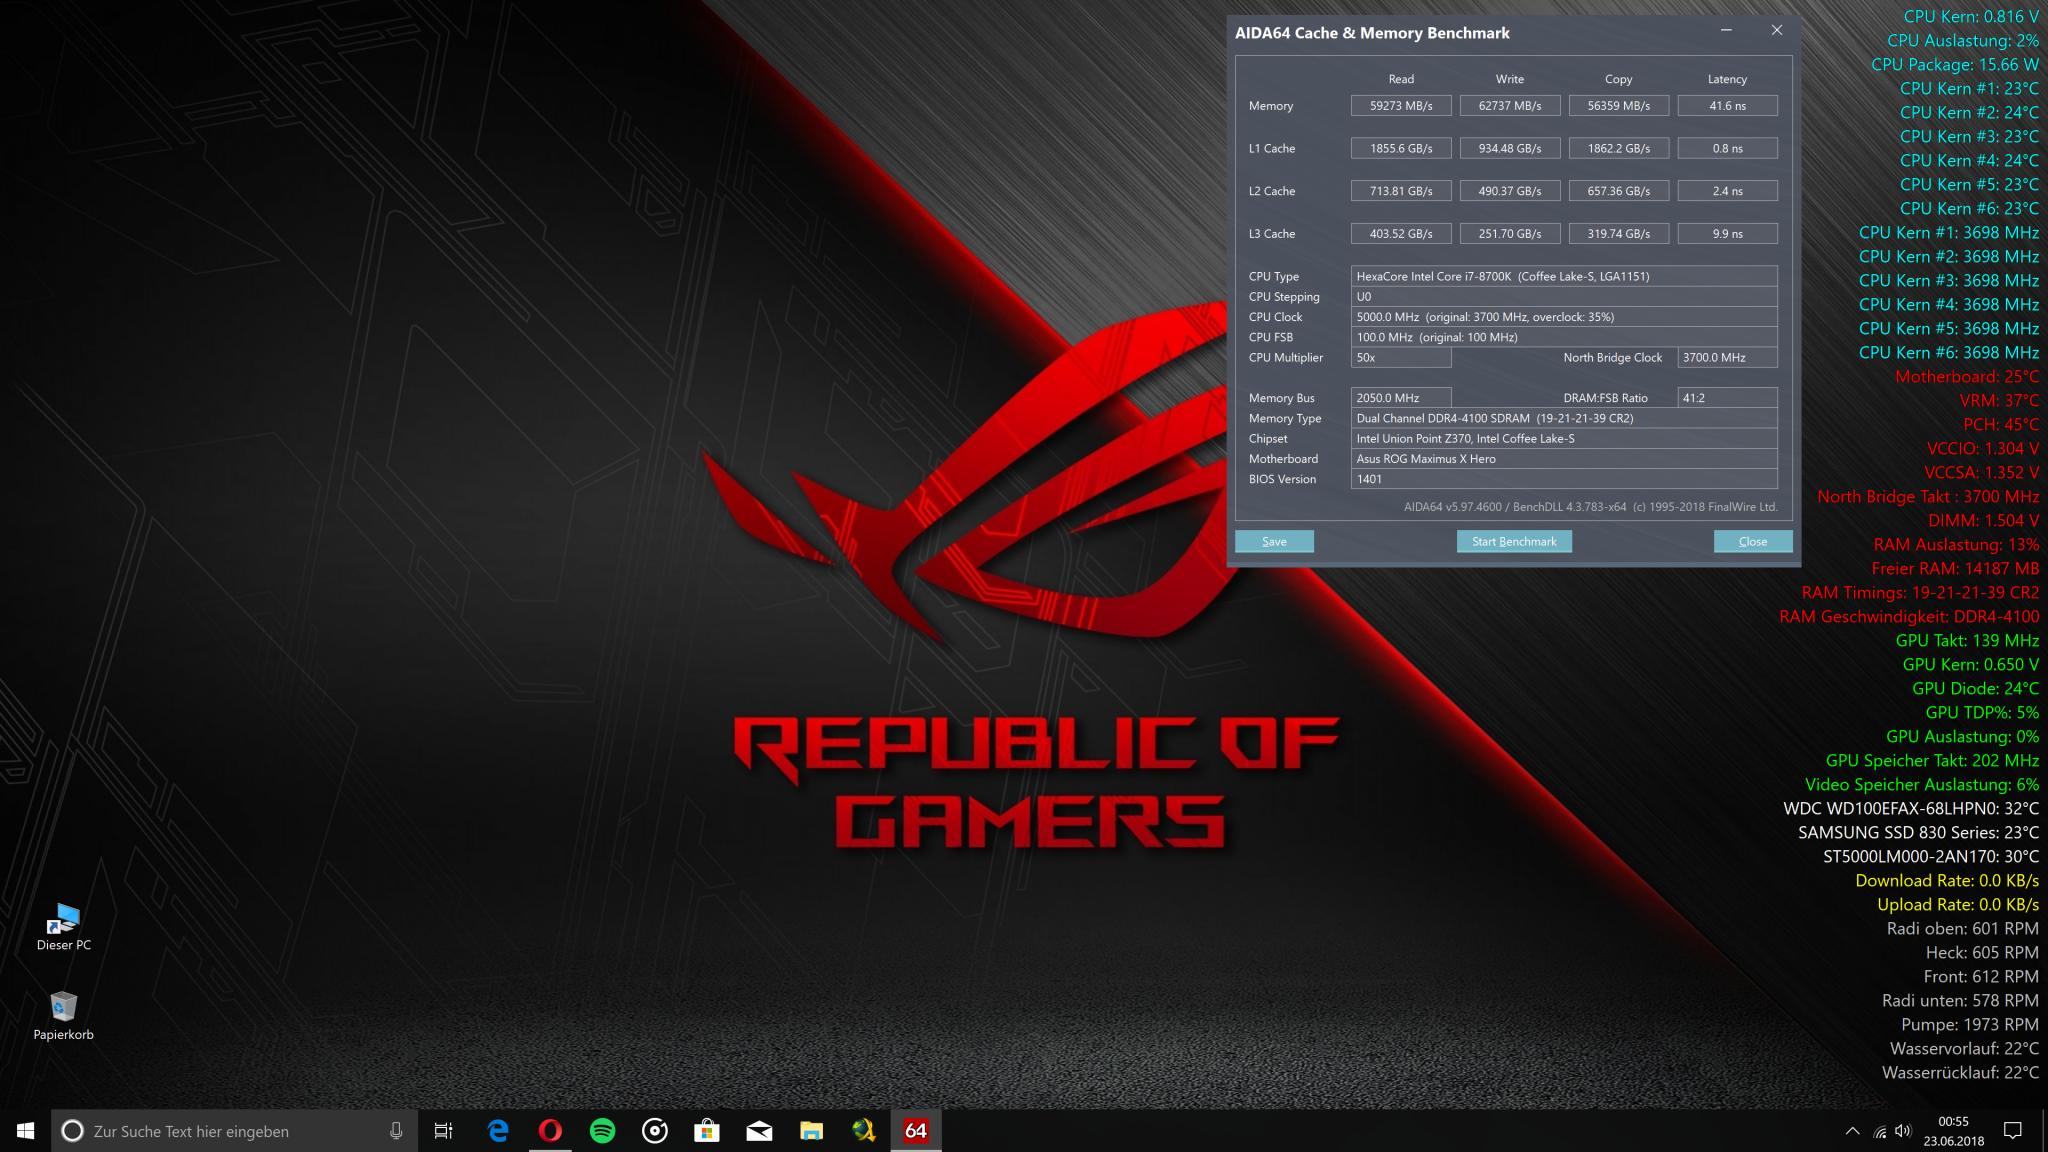Click the Latency column header
The image size is (2048, 1152).
(1727, 79)
